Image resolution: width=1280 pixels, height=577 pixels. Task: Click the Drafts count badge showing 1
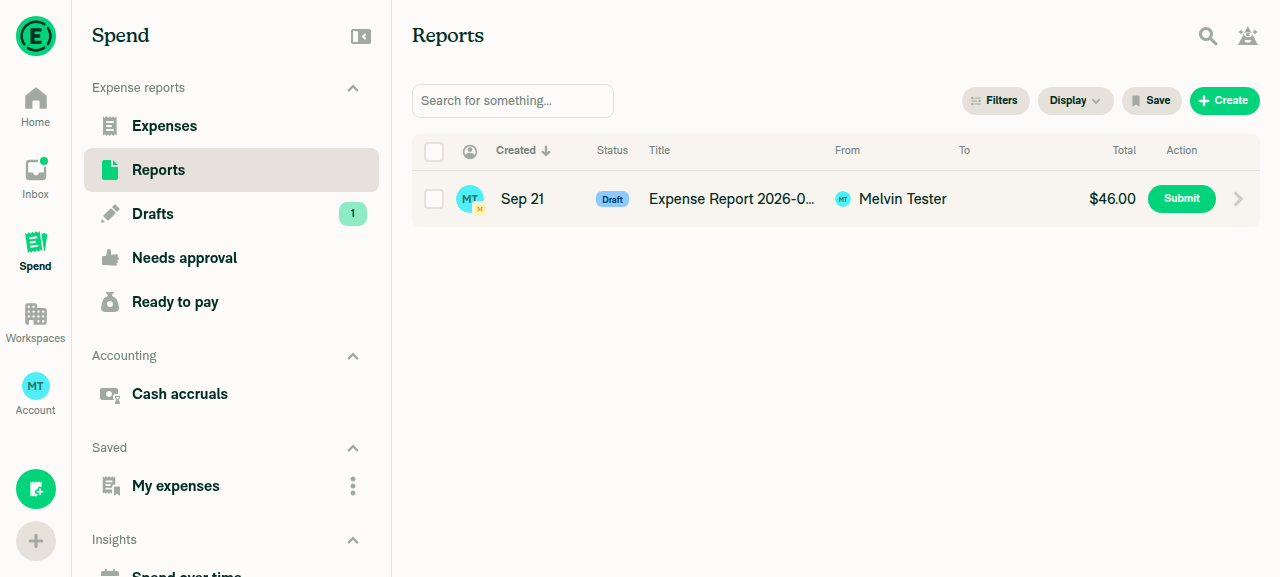click(x=353, y=213)
